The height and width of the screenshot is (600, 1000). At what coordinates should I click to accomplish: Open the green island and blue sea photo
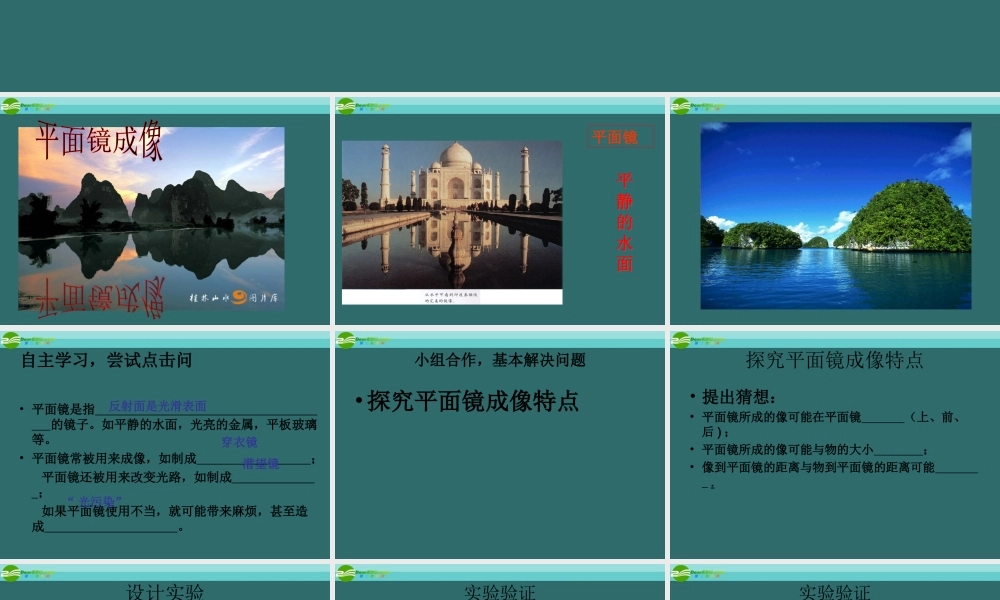(835, 215)
